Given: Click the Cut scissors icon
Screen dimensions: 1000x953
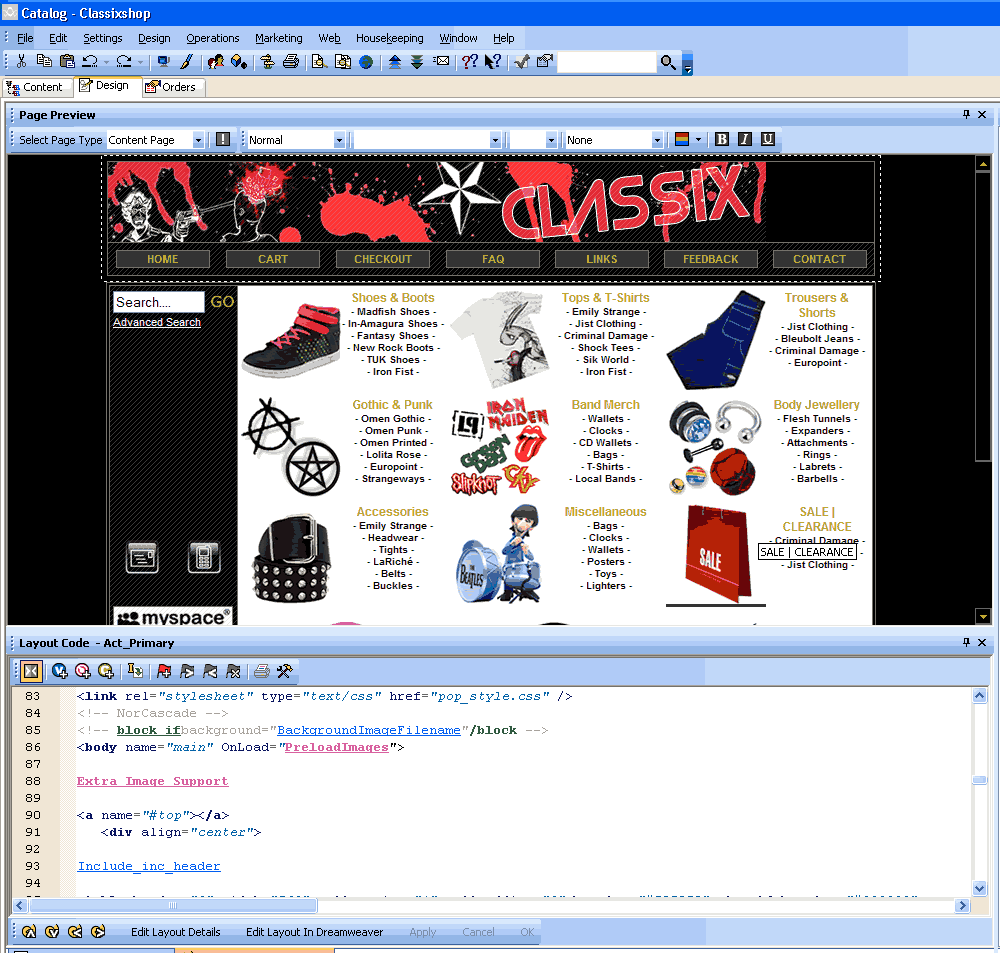Looking at the screenshot, I should point(21,62).
